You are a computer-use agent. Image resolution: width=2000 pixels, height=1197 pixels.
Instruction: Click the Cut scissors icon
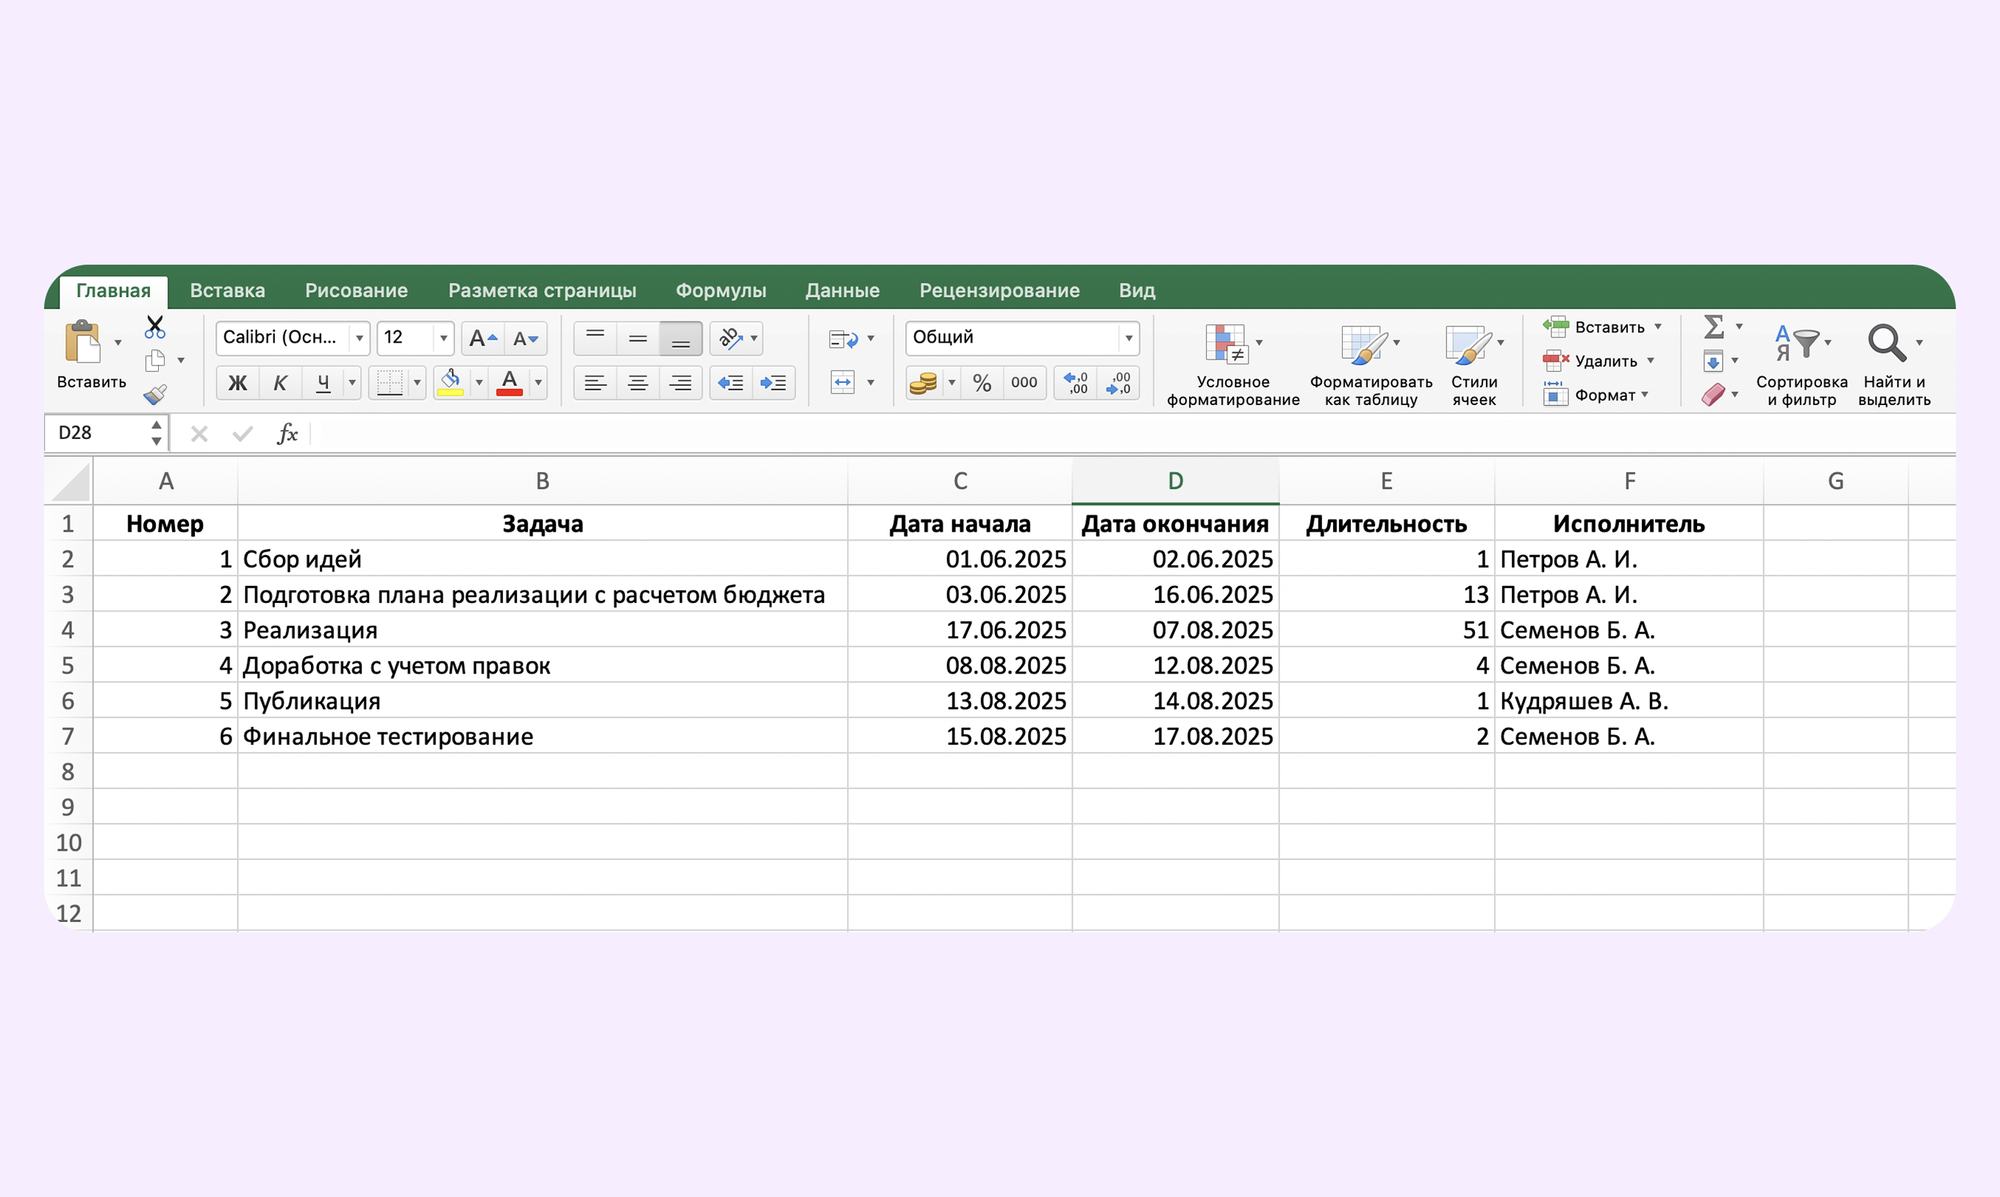click(x=155, y=327)
